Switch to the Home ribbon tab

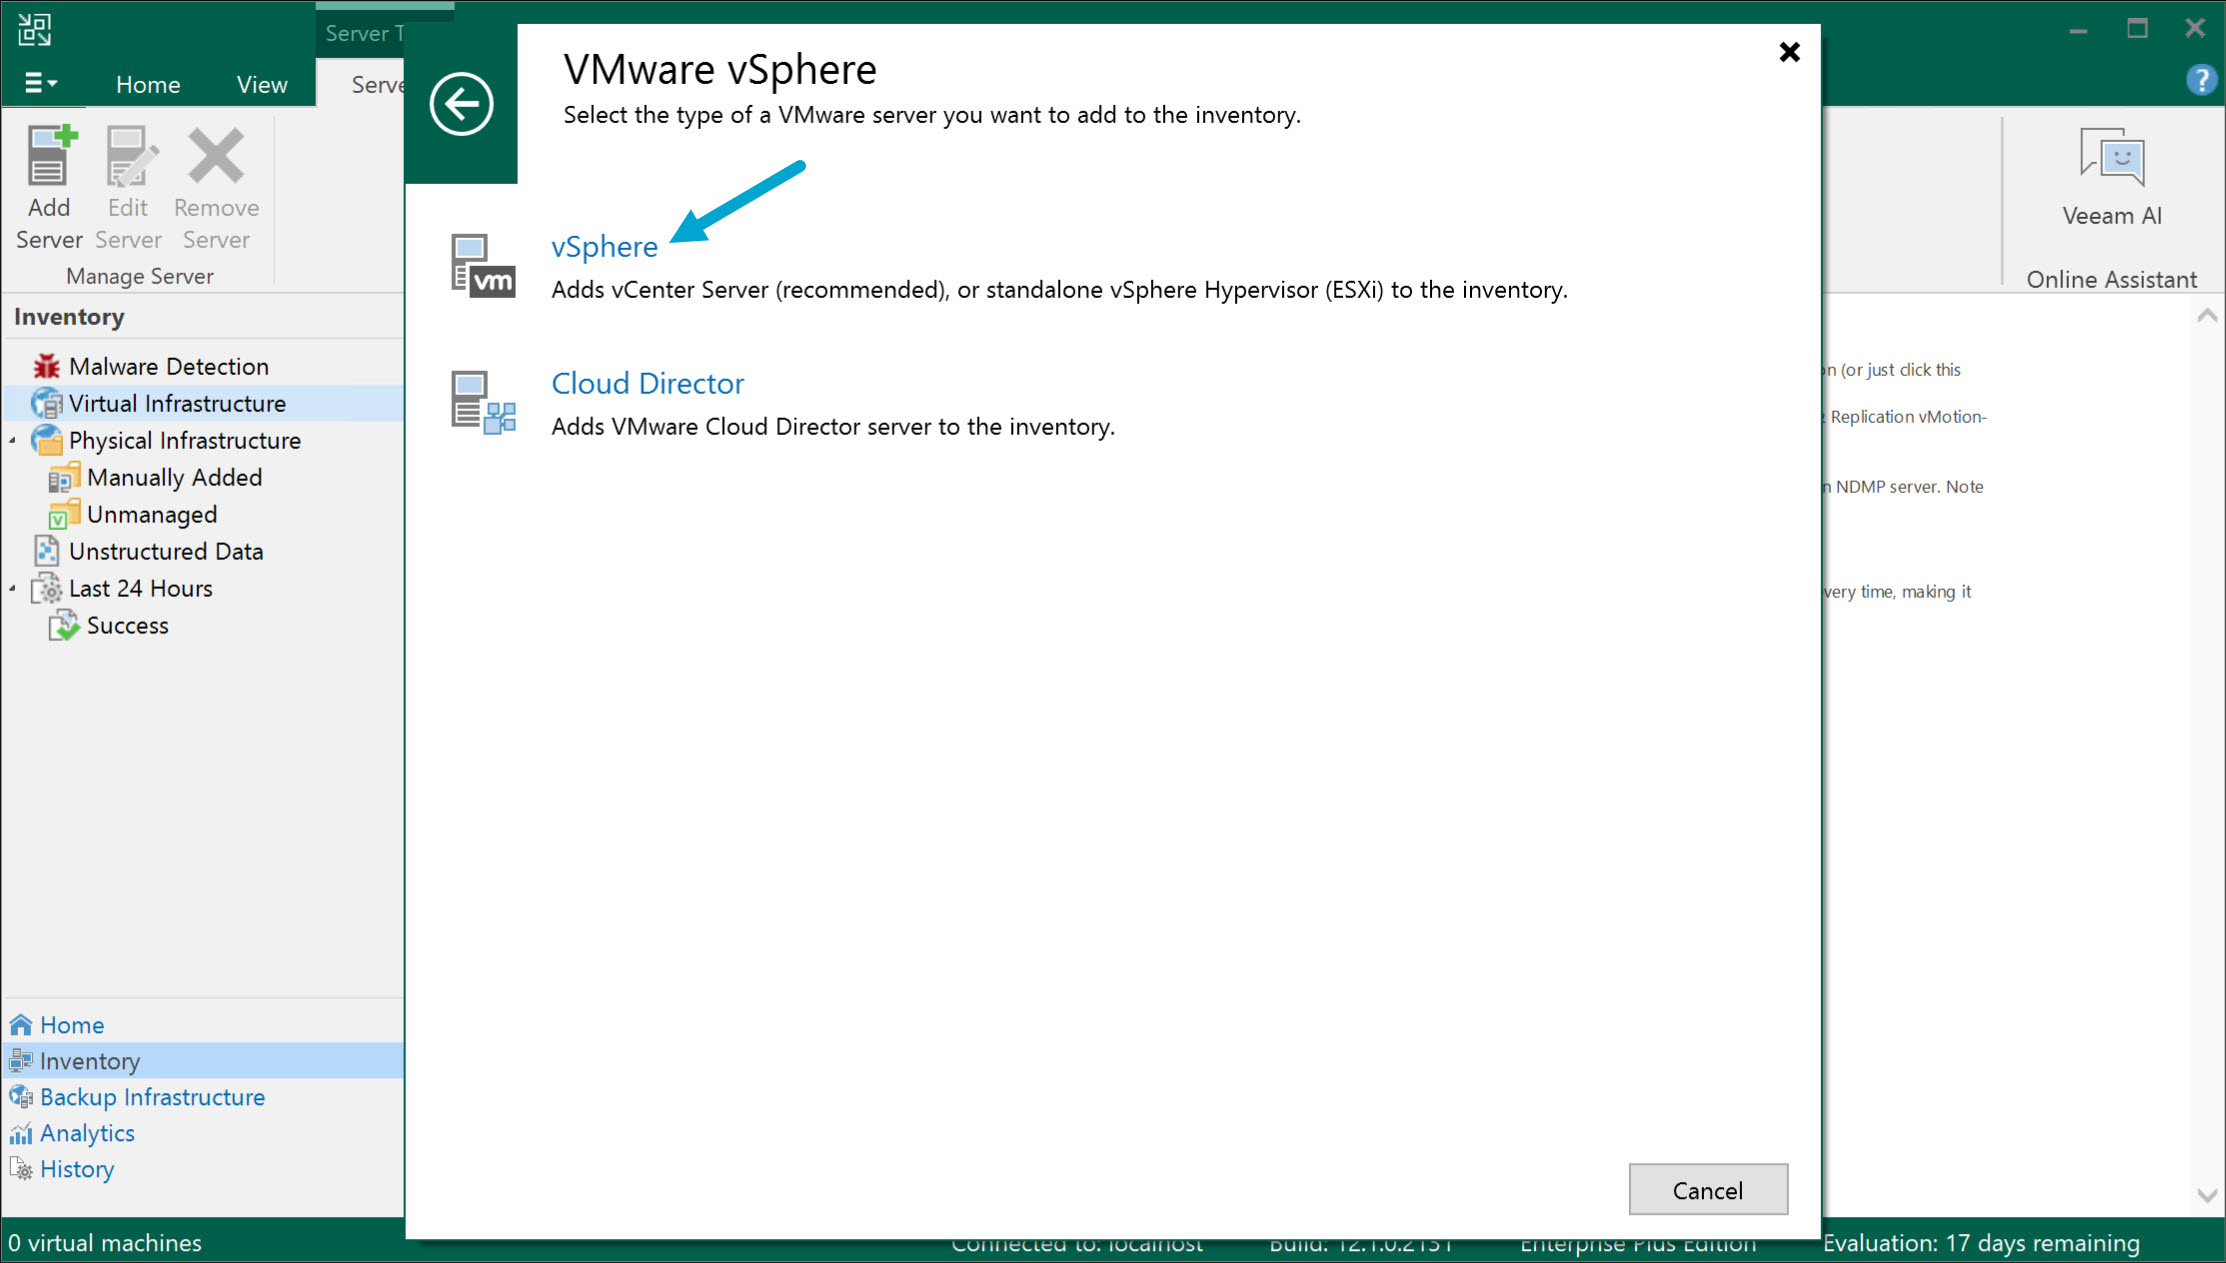pos(148,84)
